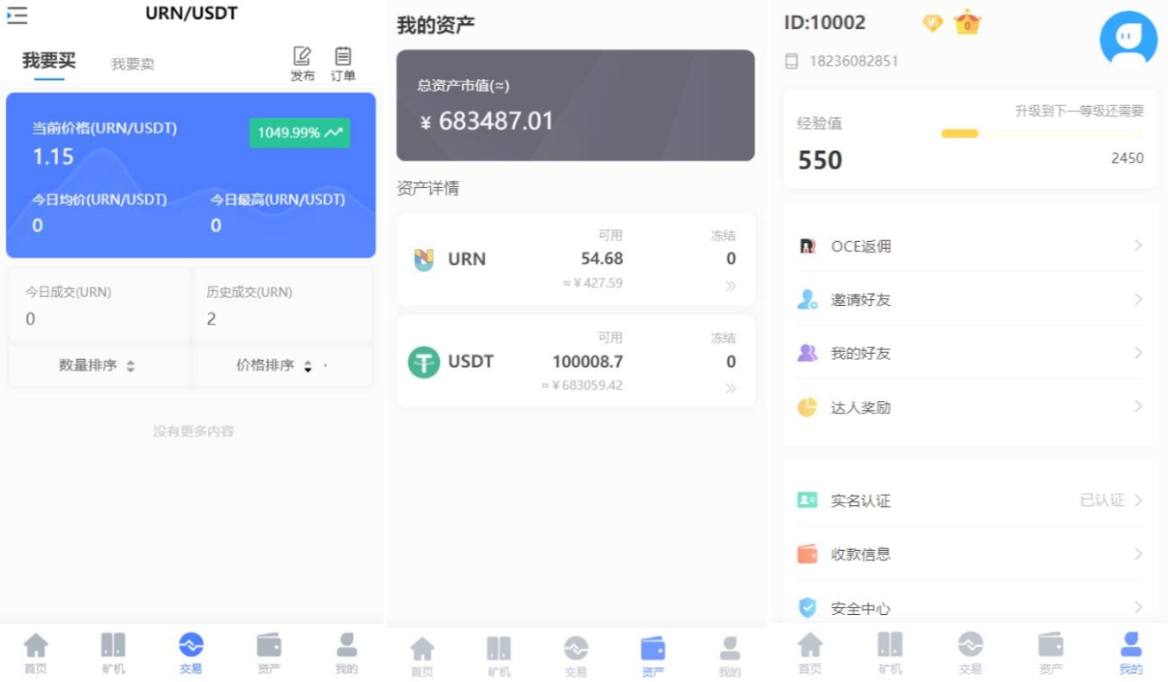Select the URN available balance 54.68
Viewport: 1168px width, 682px height.
tap(602, 258)
